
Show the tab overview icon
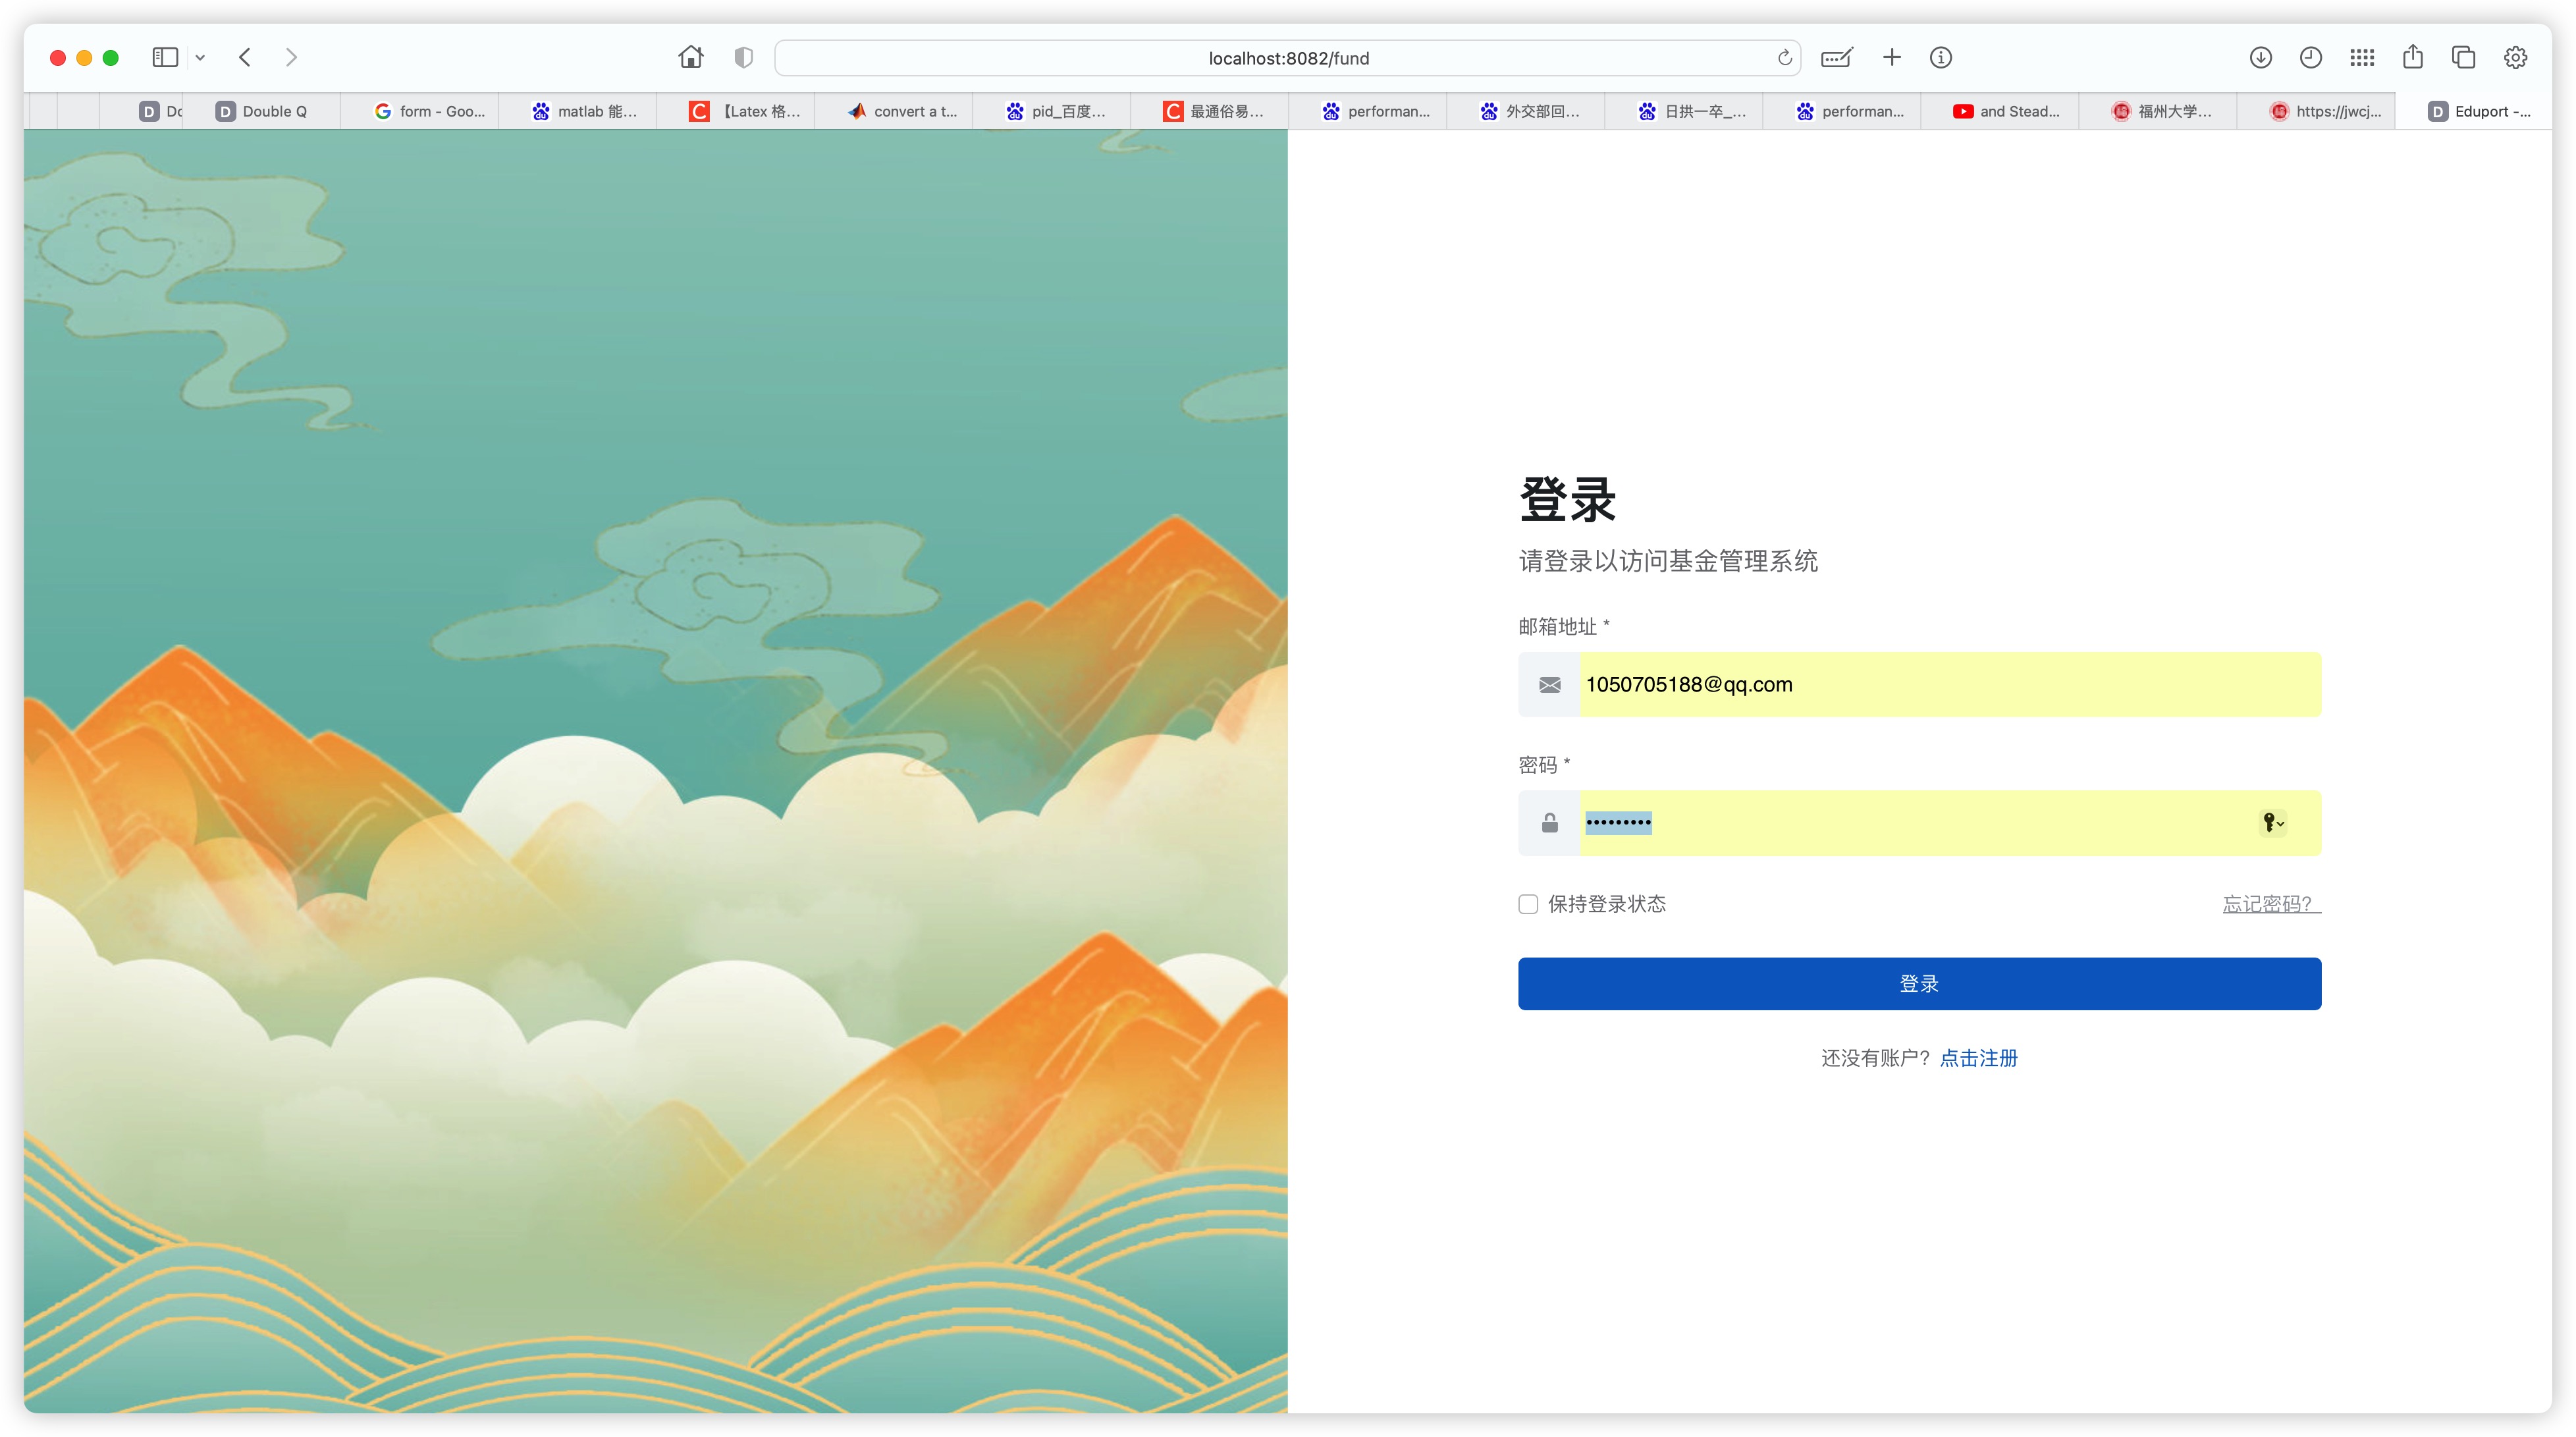click(2463, 57)
